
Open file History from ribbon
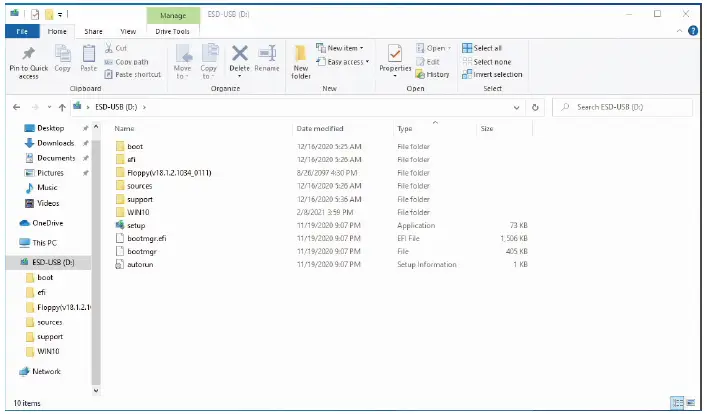[x=432, y=74]
